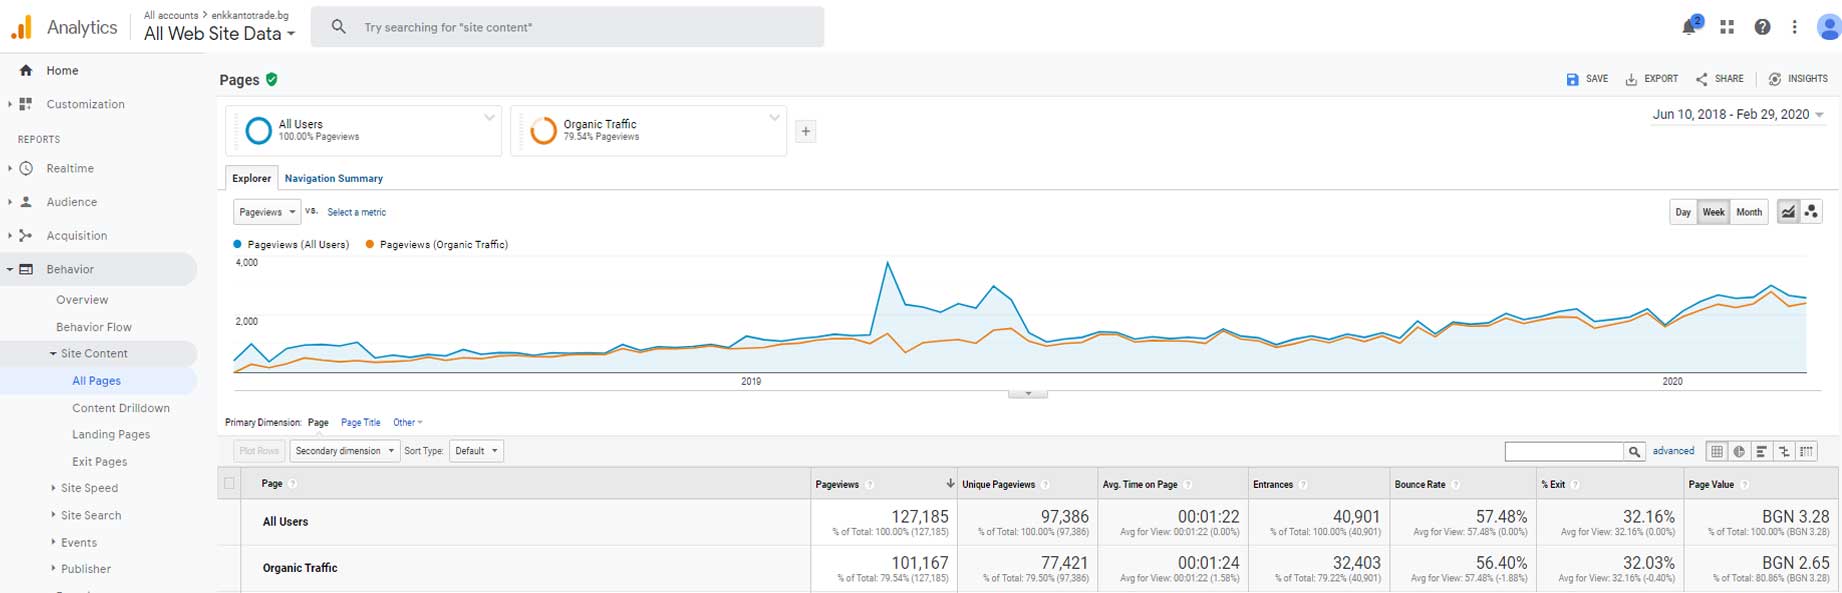Switch to the Navigation Summary tab

(333, 178)
